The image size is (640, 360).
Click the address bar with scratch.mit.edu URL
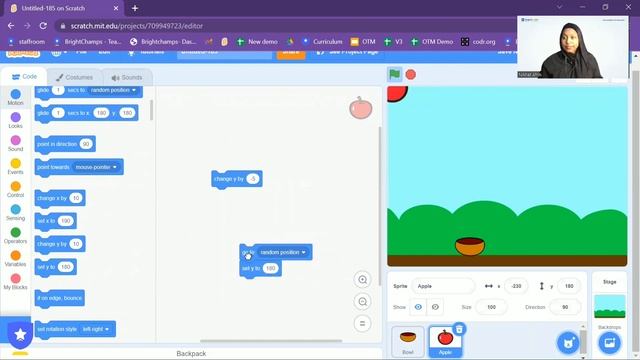point(286,26)
